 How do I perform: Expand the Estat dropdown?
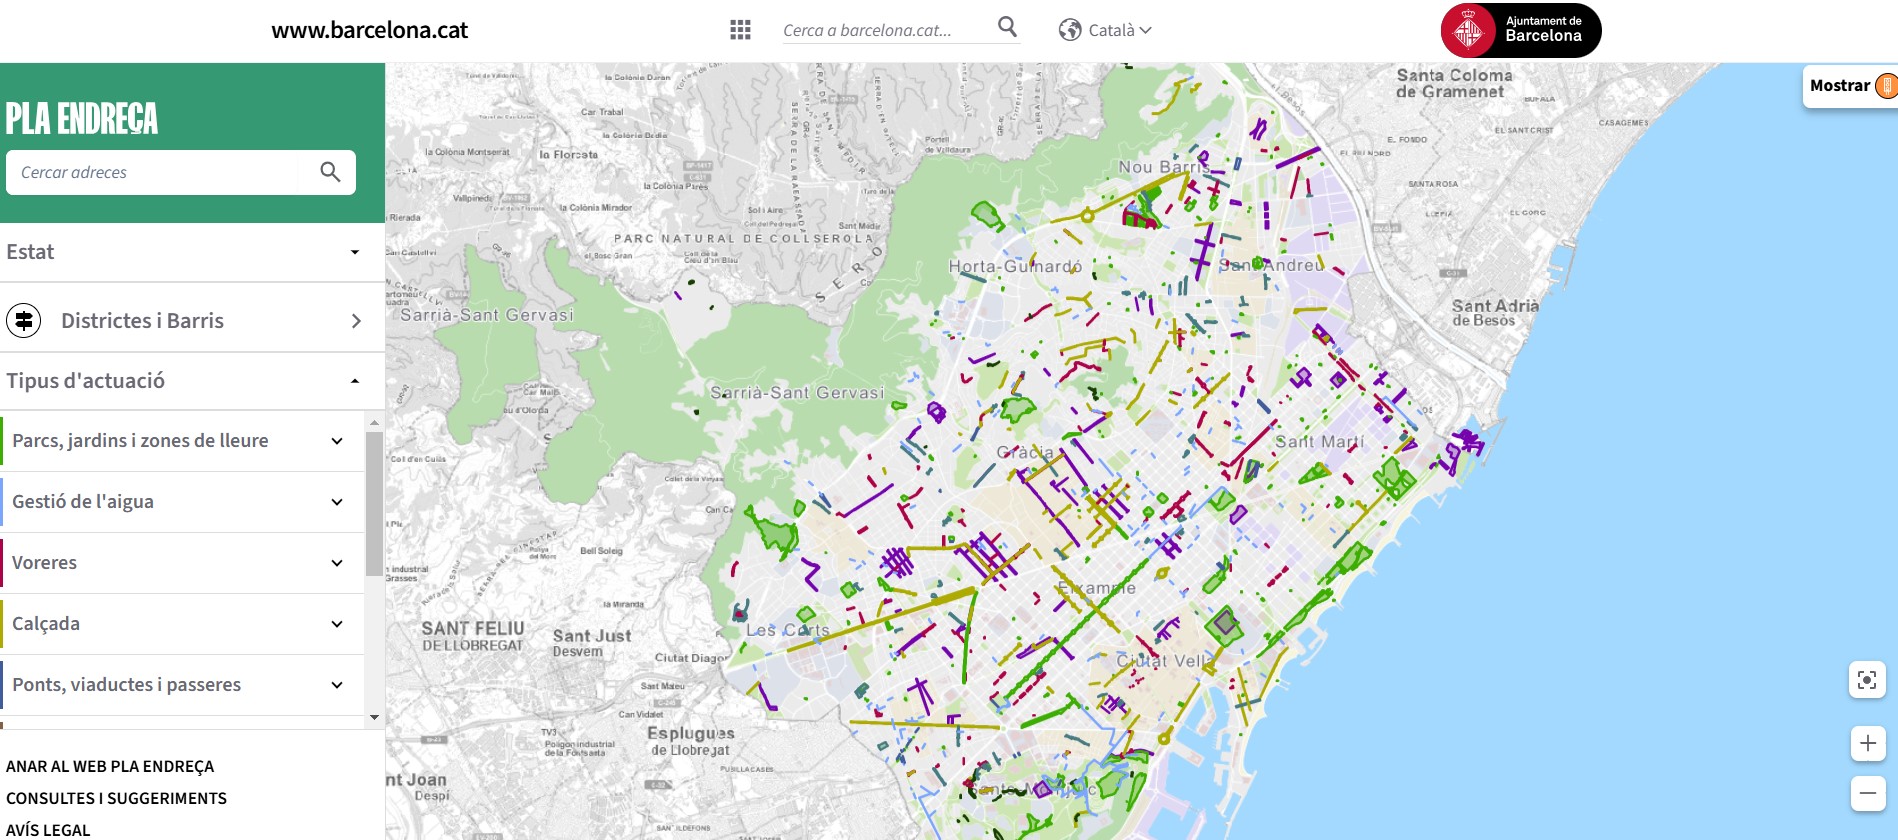click(354, 252)
